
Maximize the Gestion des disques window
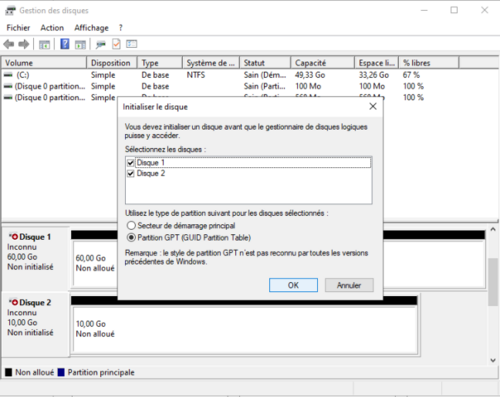454,10
